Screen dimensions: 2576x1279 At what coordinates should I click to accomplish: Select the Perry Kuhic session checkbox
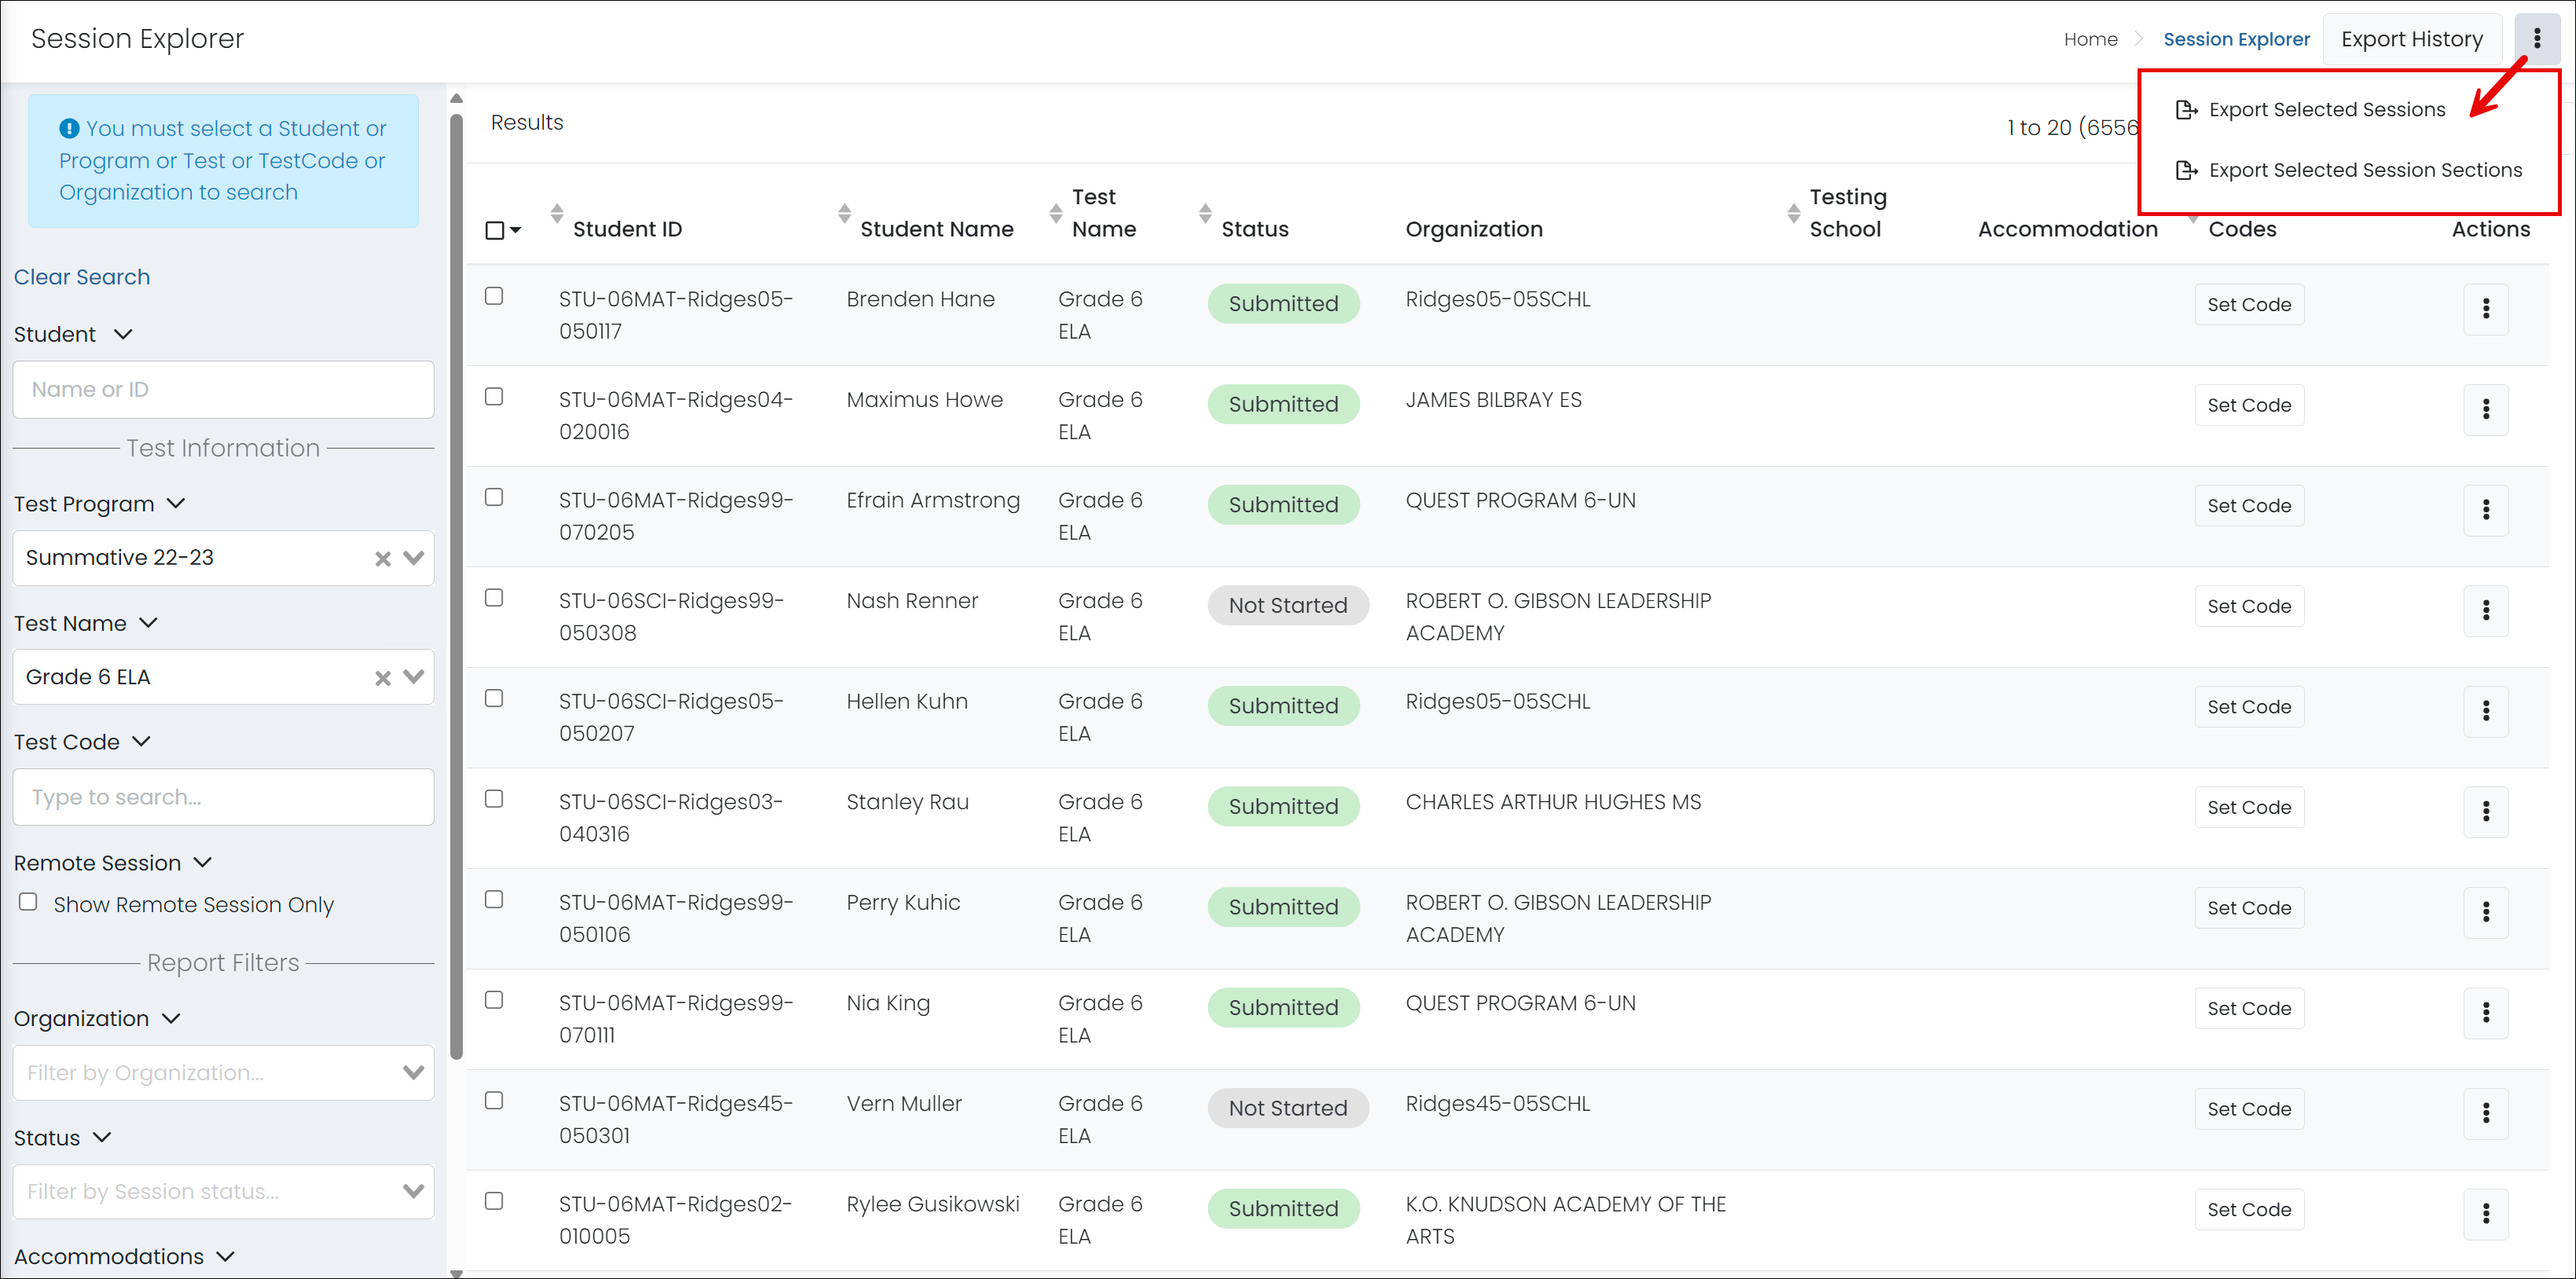coord(494,899)
